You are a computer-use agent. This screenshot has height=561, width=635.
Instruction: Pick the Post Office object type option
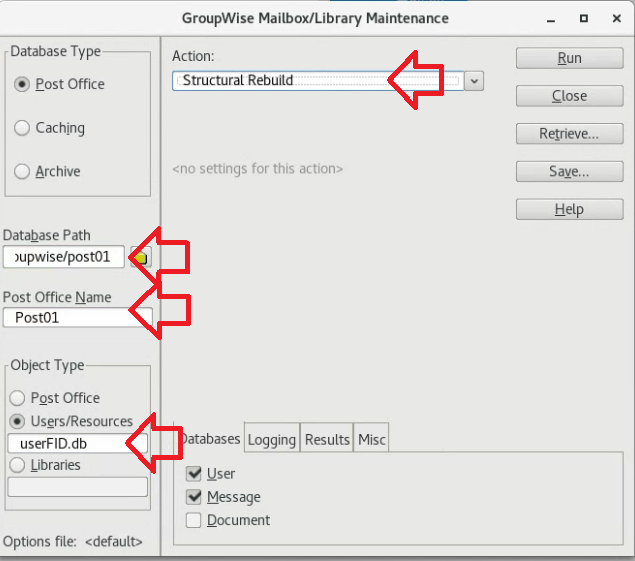click(17, 398)
